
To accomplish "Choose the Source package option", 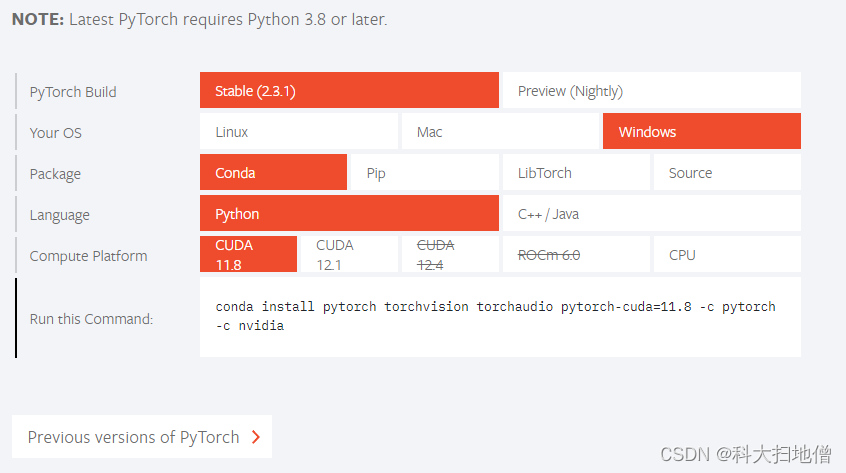I will point(727,172).
